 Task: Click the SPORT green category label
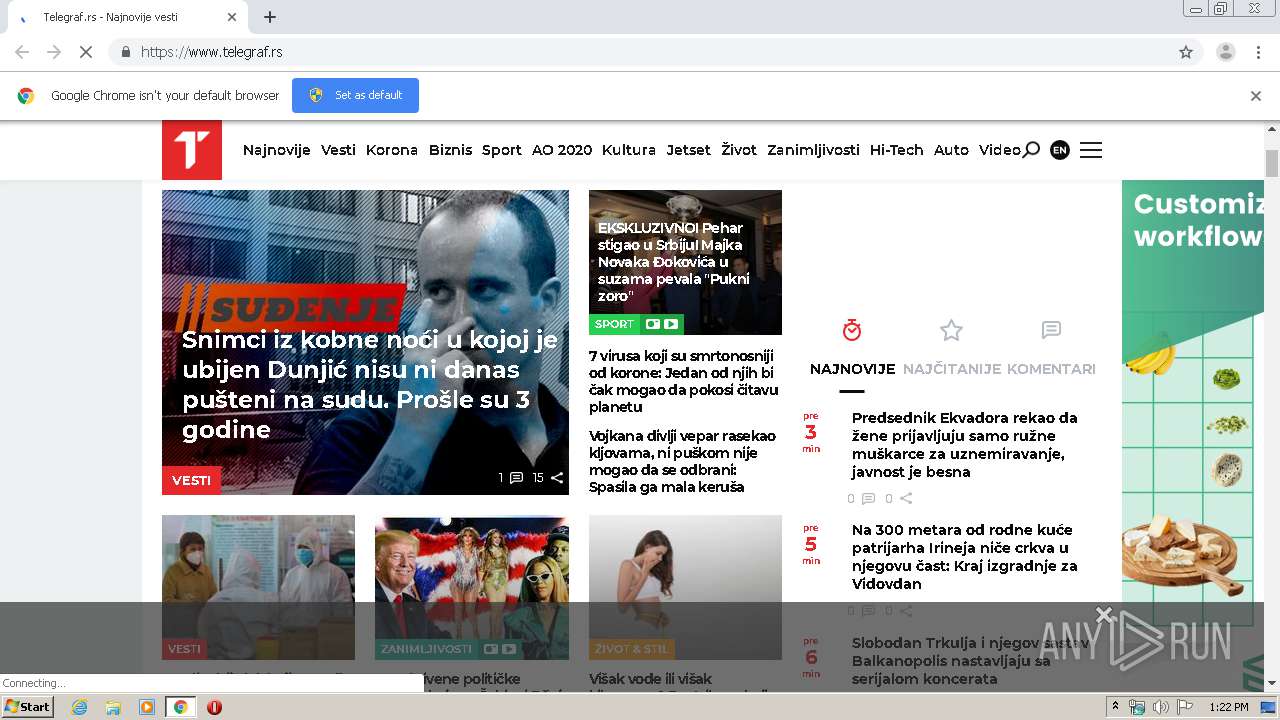(614, 324)
